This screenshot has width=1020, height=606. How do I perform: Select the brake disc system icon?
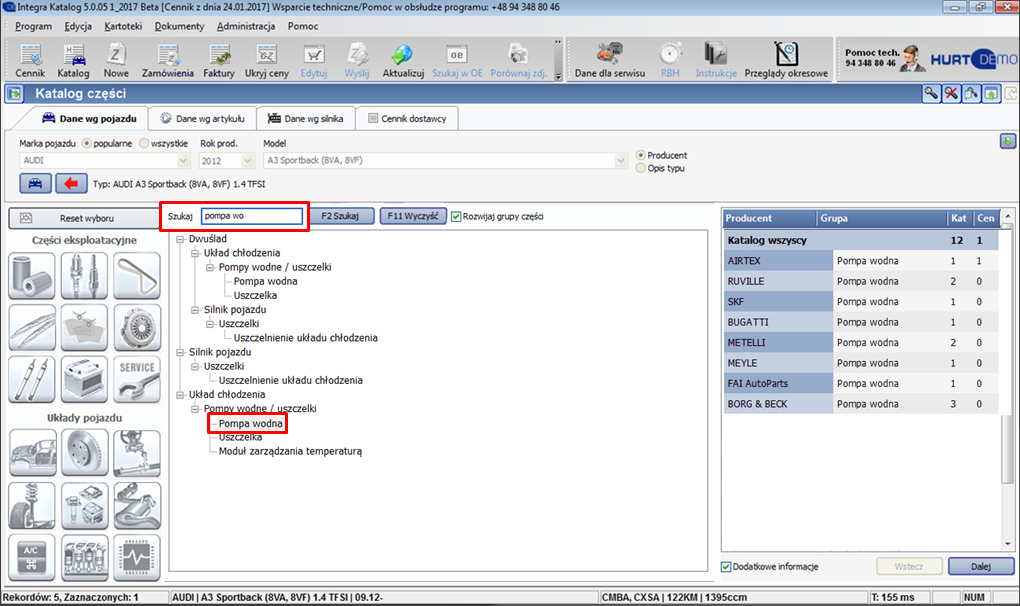(85, 453)
